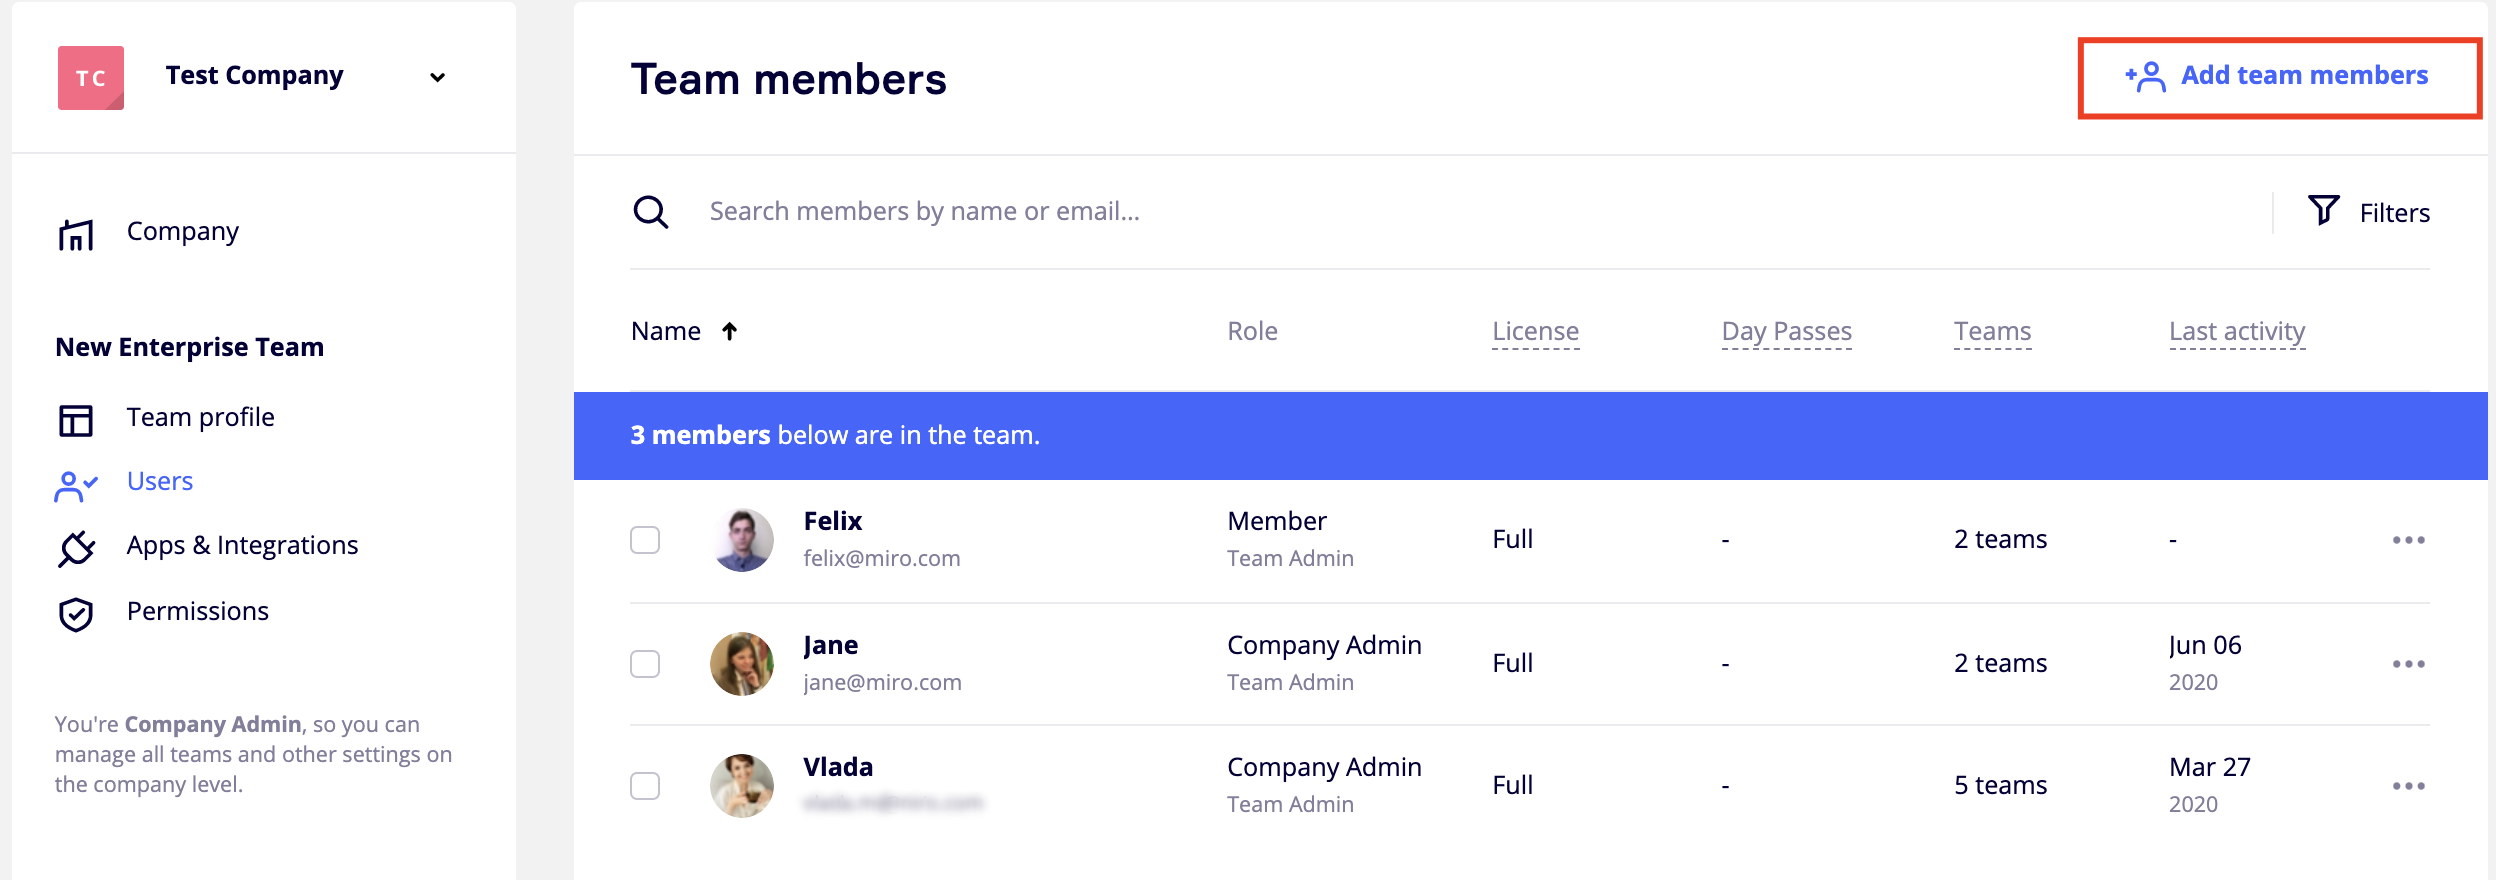The width and height of the screenshot is (2497, 880).
Task: Sort the list by Last activity
Action: point(2236,331)
